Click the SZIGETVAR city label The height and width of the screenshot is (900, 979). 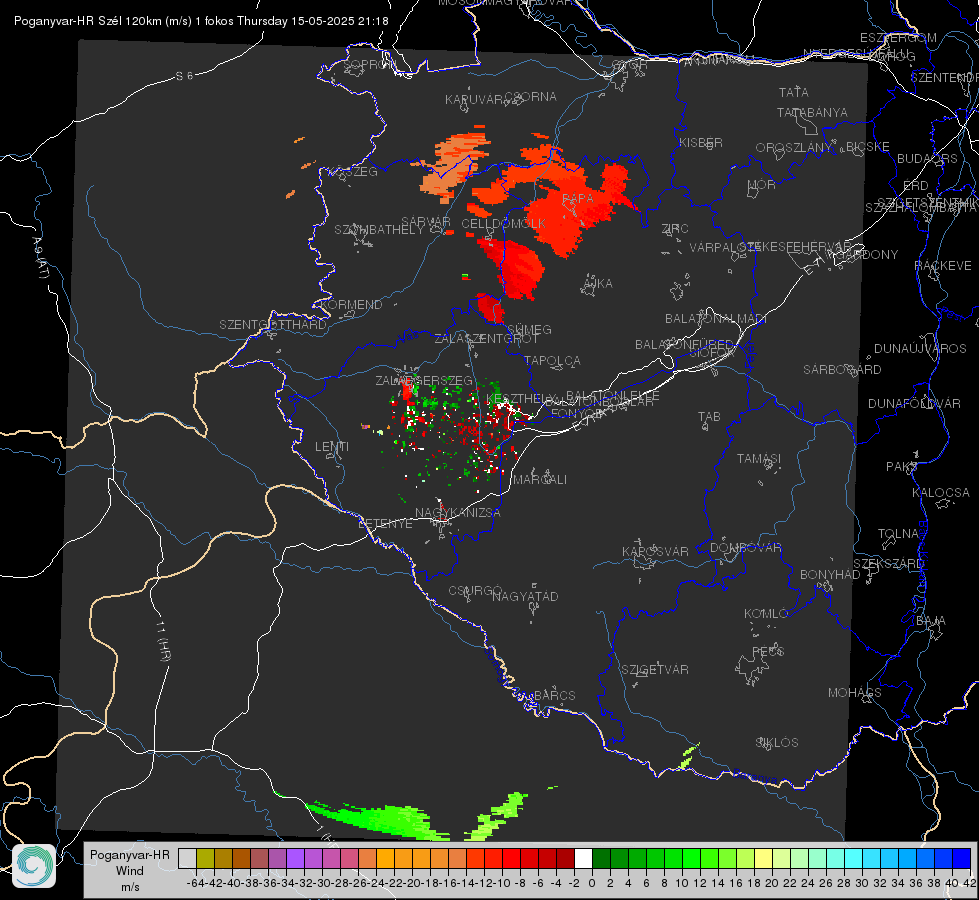pyautogui.click(x=655, y=670)
